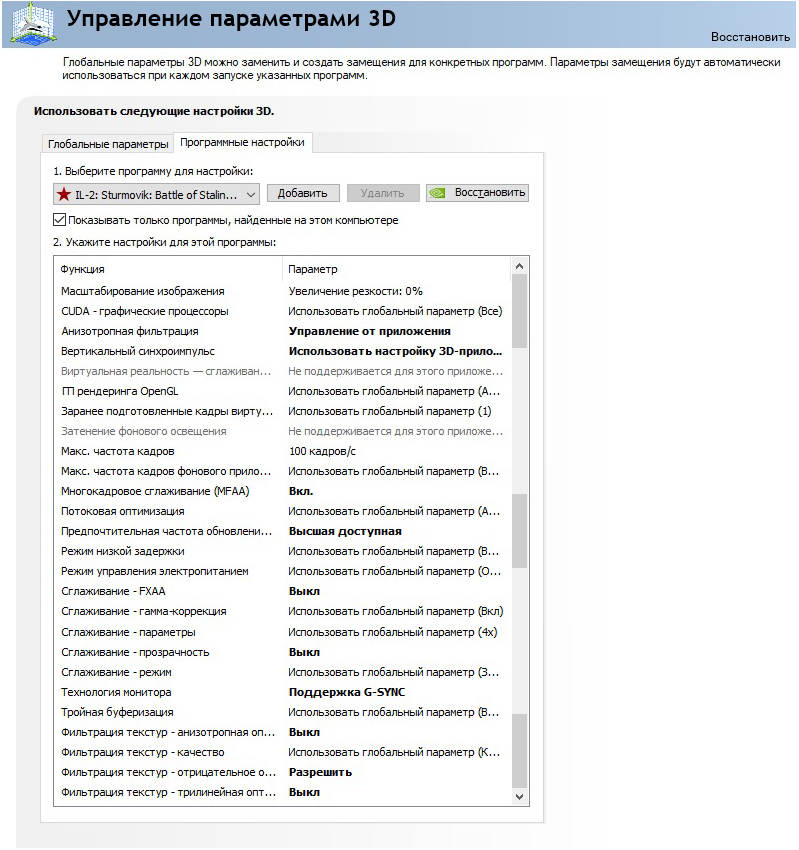This screenshot has height=850, width=799.
Task: Click the settings list scroll-down arrow
Action: (x=519, y=796)
